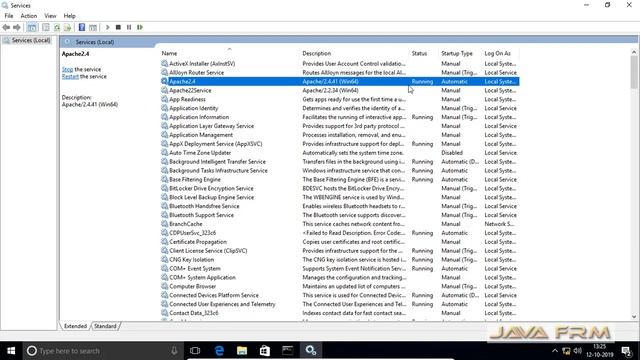Select Background Tasks Infrastructure Service
Image resolution: width=640 pixels, height=360 pixels.
(340, 171)
